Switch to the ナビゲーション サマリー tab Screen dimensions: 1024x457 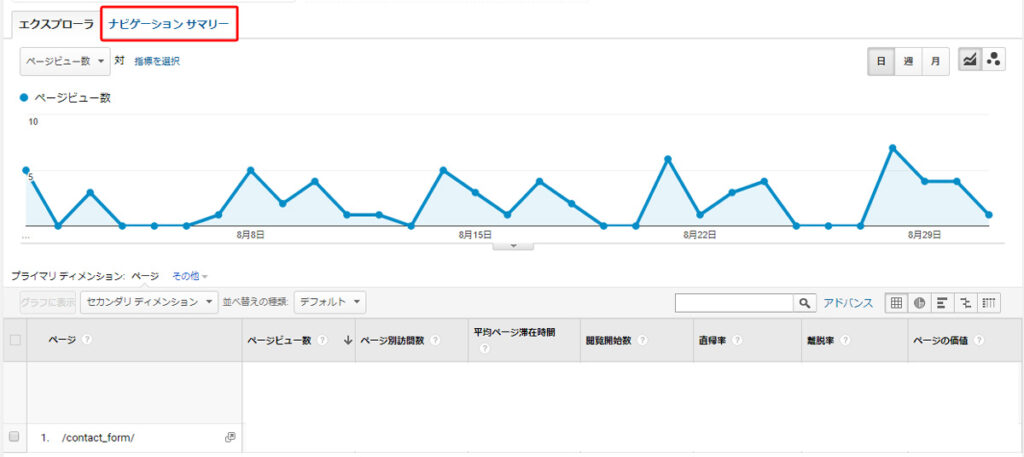(x=169, y=23)
